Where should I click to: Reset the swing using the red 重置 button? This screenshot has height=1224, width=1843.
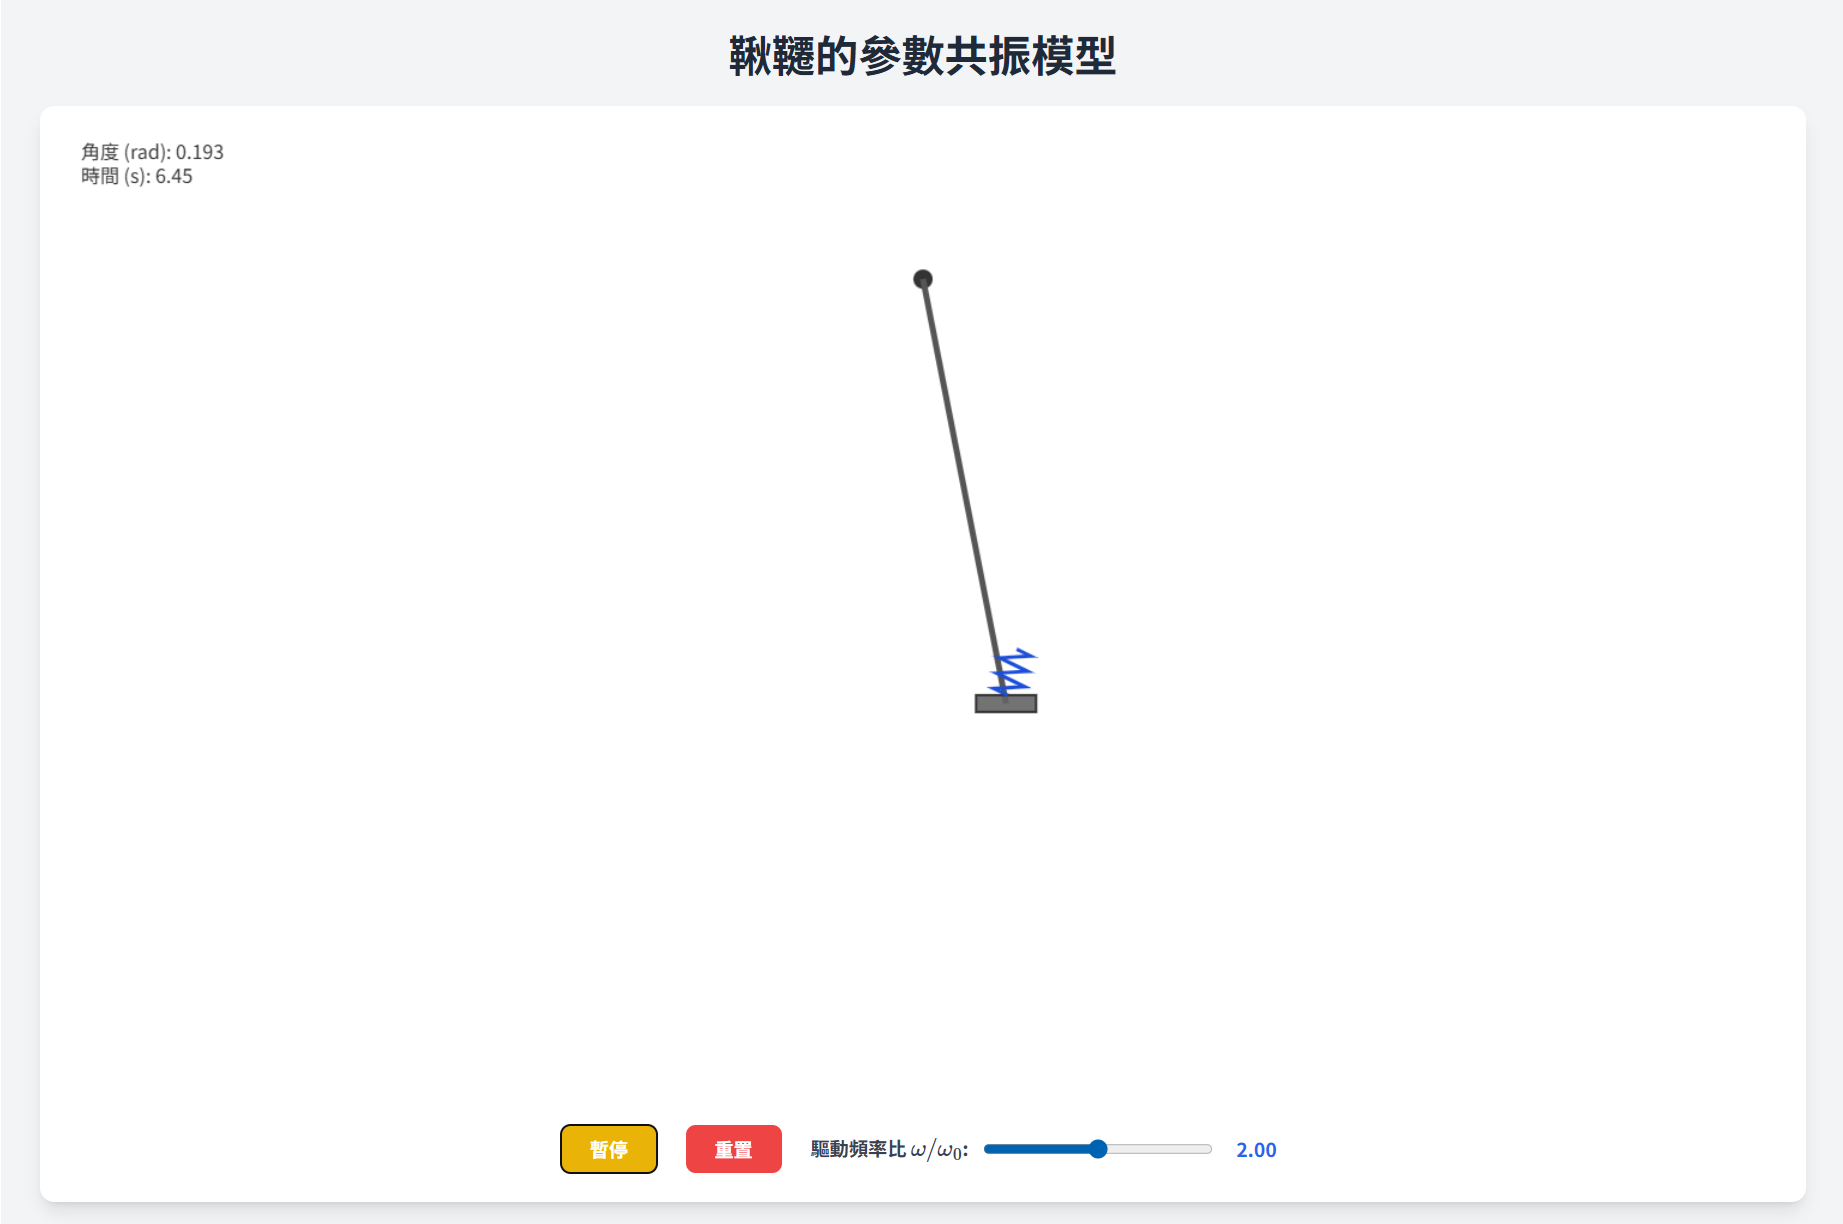pyautogui.click(x=733, y=1149)
